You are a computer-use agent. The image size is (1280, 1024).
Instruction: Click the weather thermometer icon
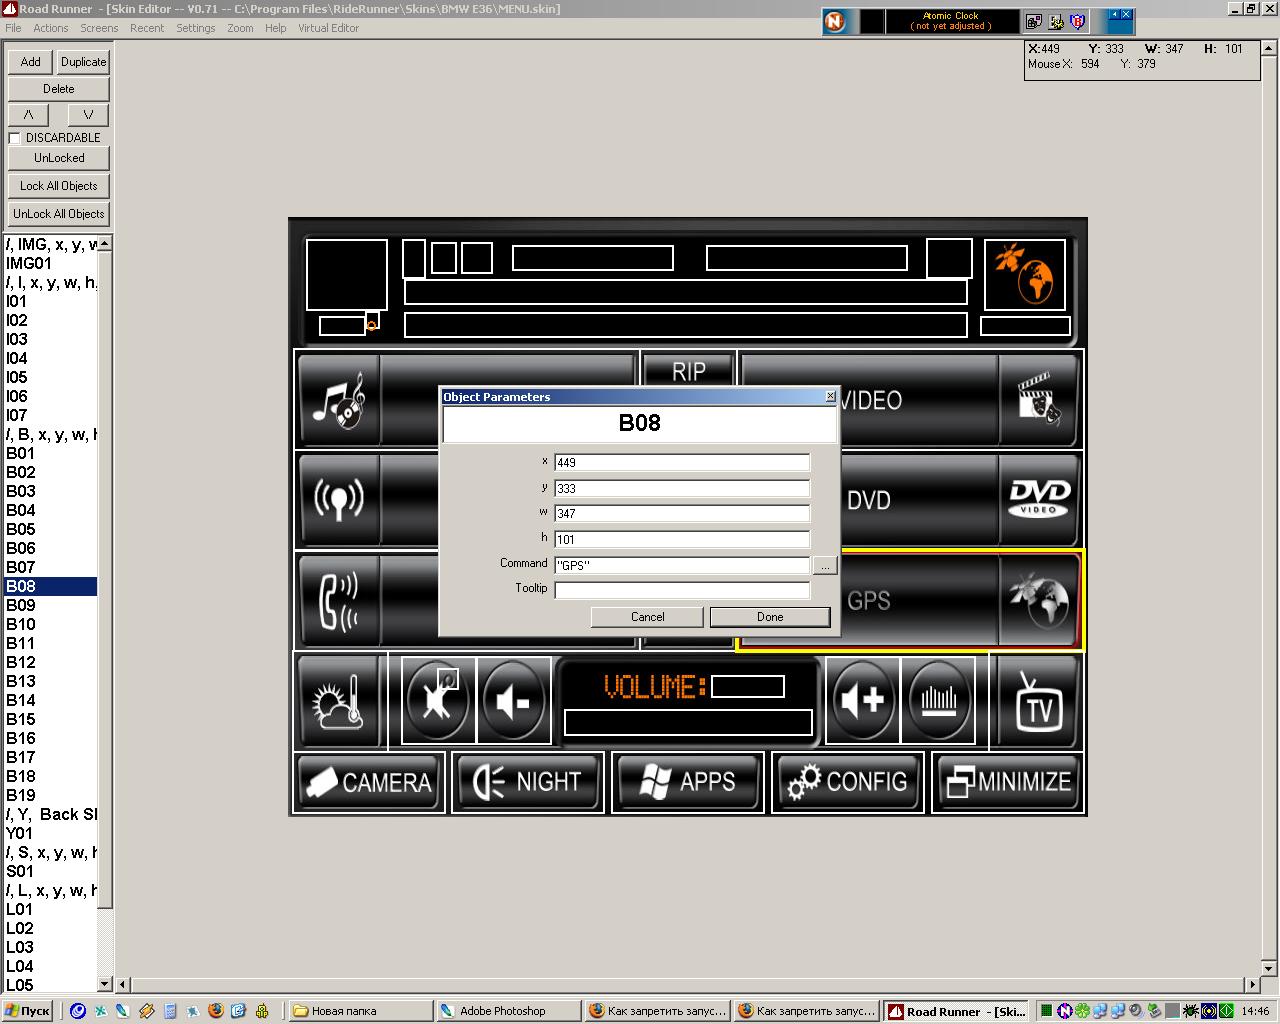click(x=339, y=701)
